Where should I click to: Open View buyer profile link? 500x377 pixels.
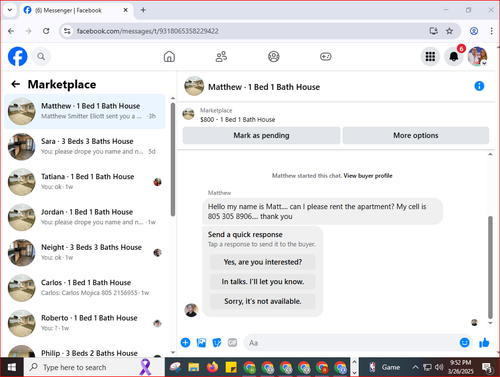coord(368,176)
